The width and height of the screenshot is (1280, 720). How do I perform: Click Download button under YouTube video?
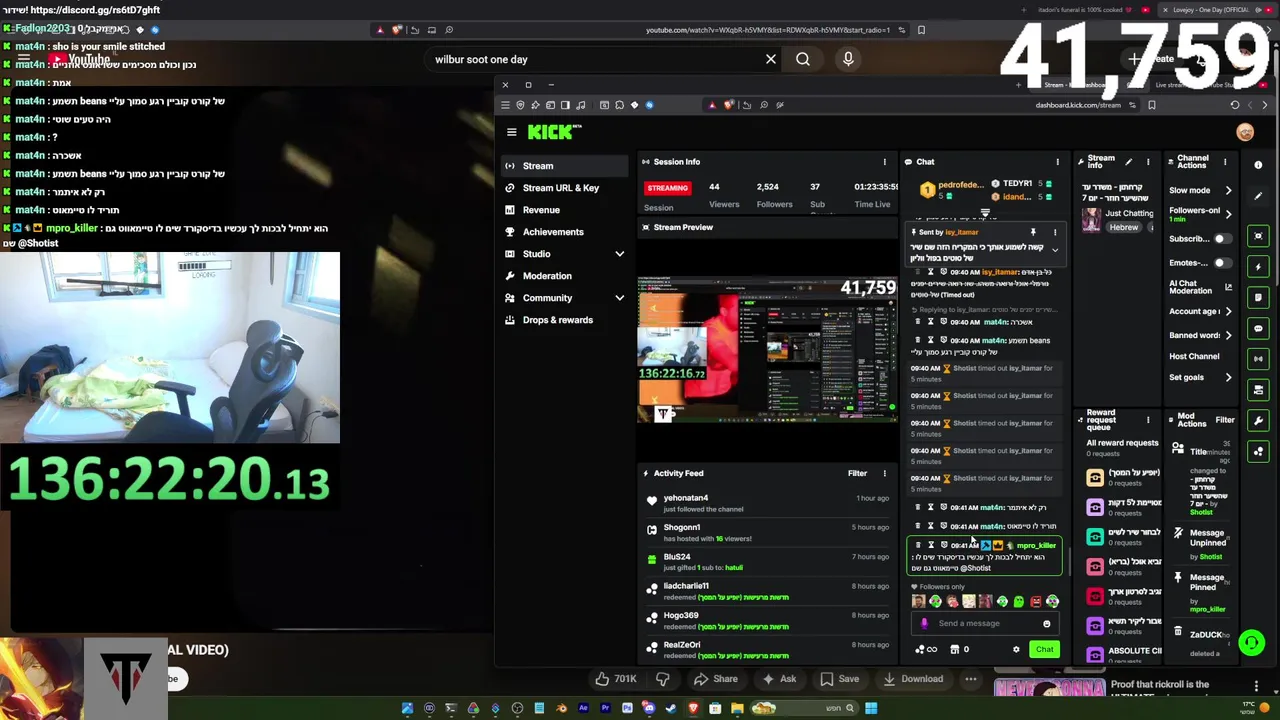point(912,679)
